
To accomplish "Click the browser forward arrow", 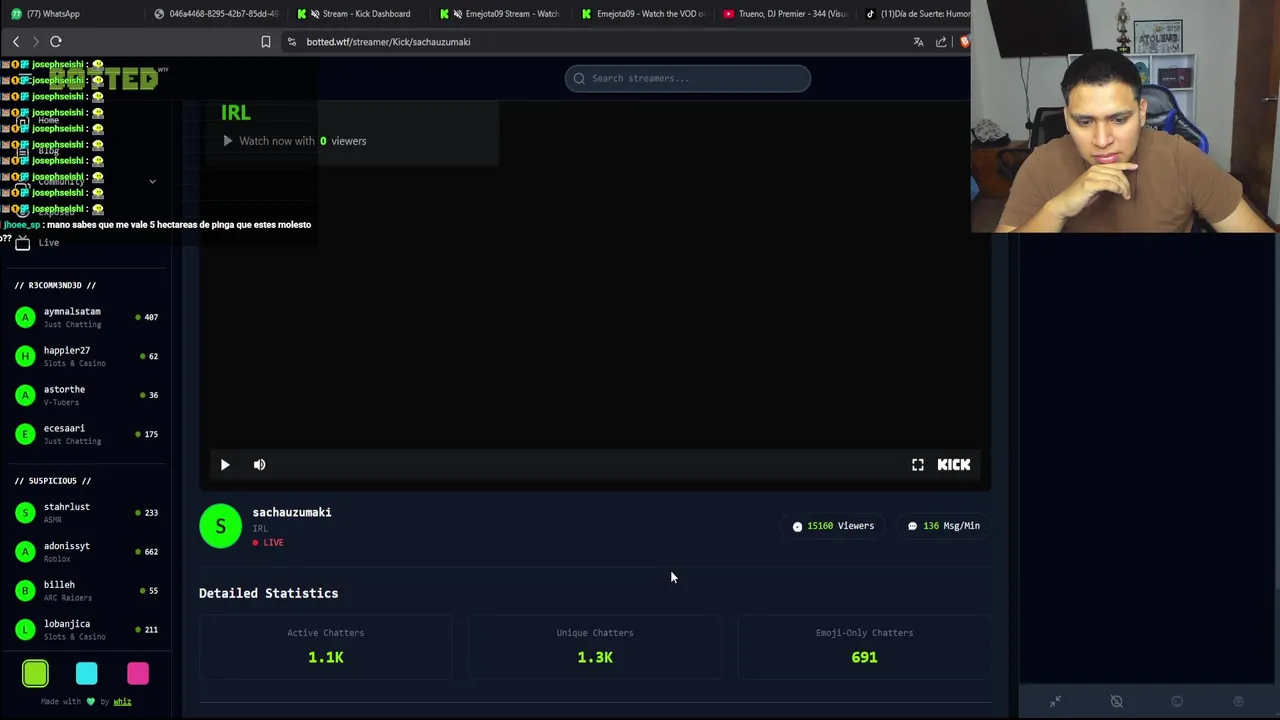I will tap(35, 41).
